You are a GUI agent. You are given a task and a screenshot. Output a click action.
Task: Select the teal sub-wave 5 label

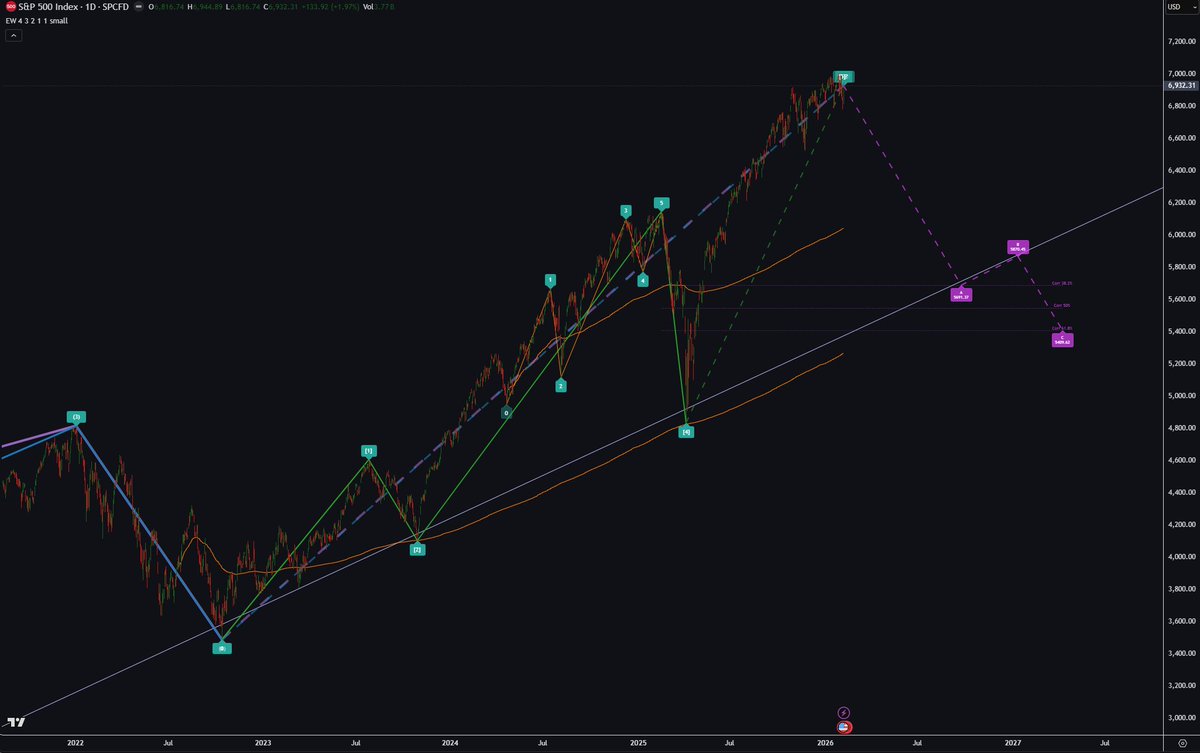(x=660, y=203)
